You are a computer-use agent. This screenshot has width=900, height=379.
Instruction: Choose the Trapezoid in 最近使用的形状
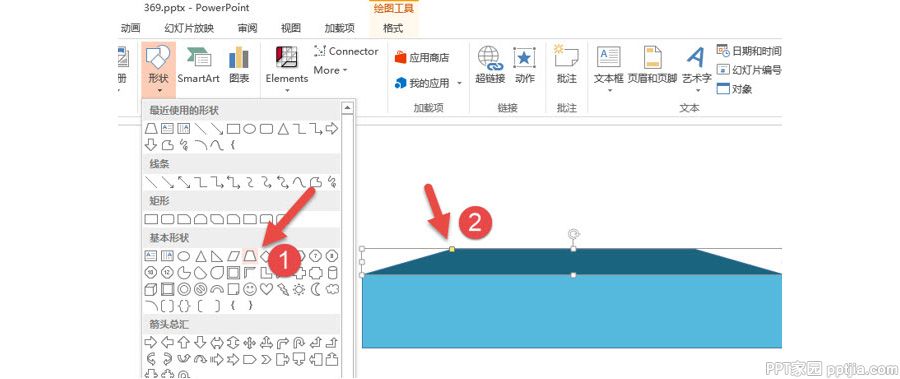[x=151, y=129]
